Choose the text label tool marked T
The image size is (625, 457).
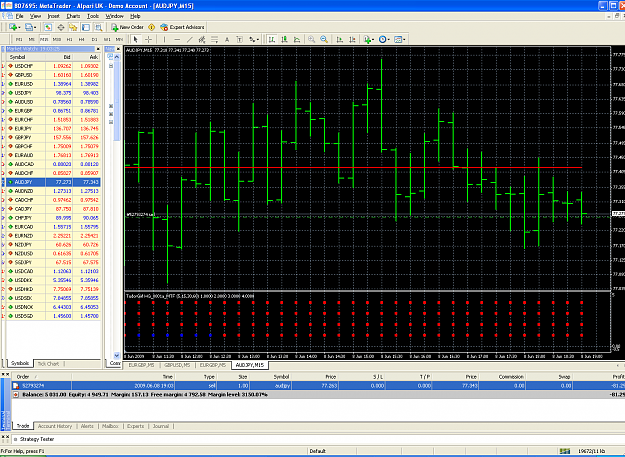click(x=240, y=39)
